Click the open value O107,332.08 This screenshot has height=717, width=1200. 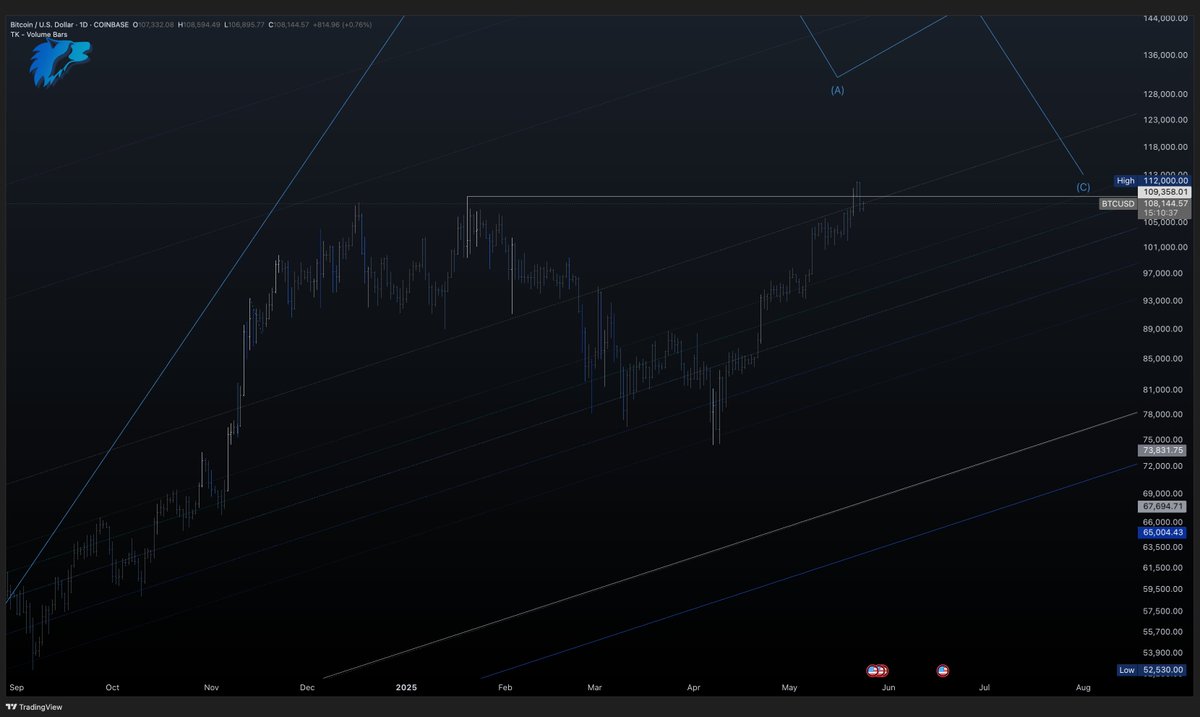(153, 25)
